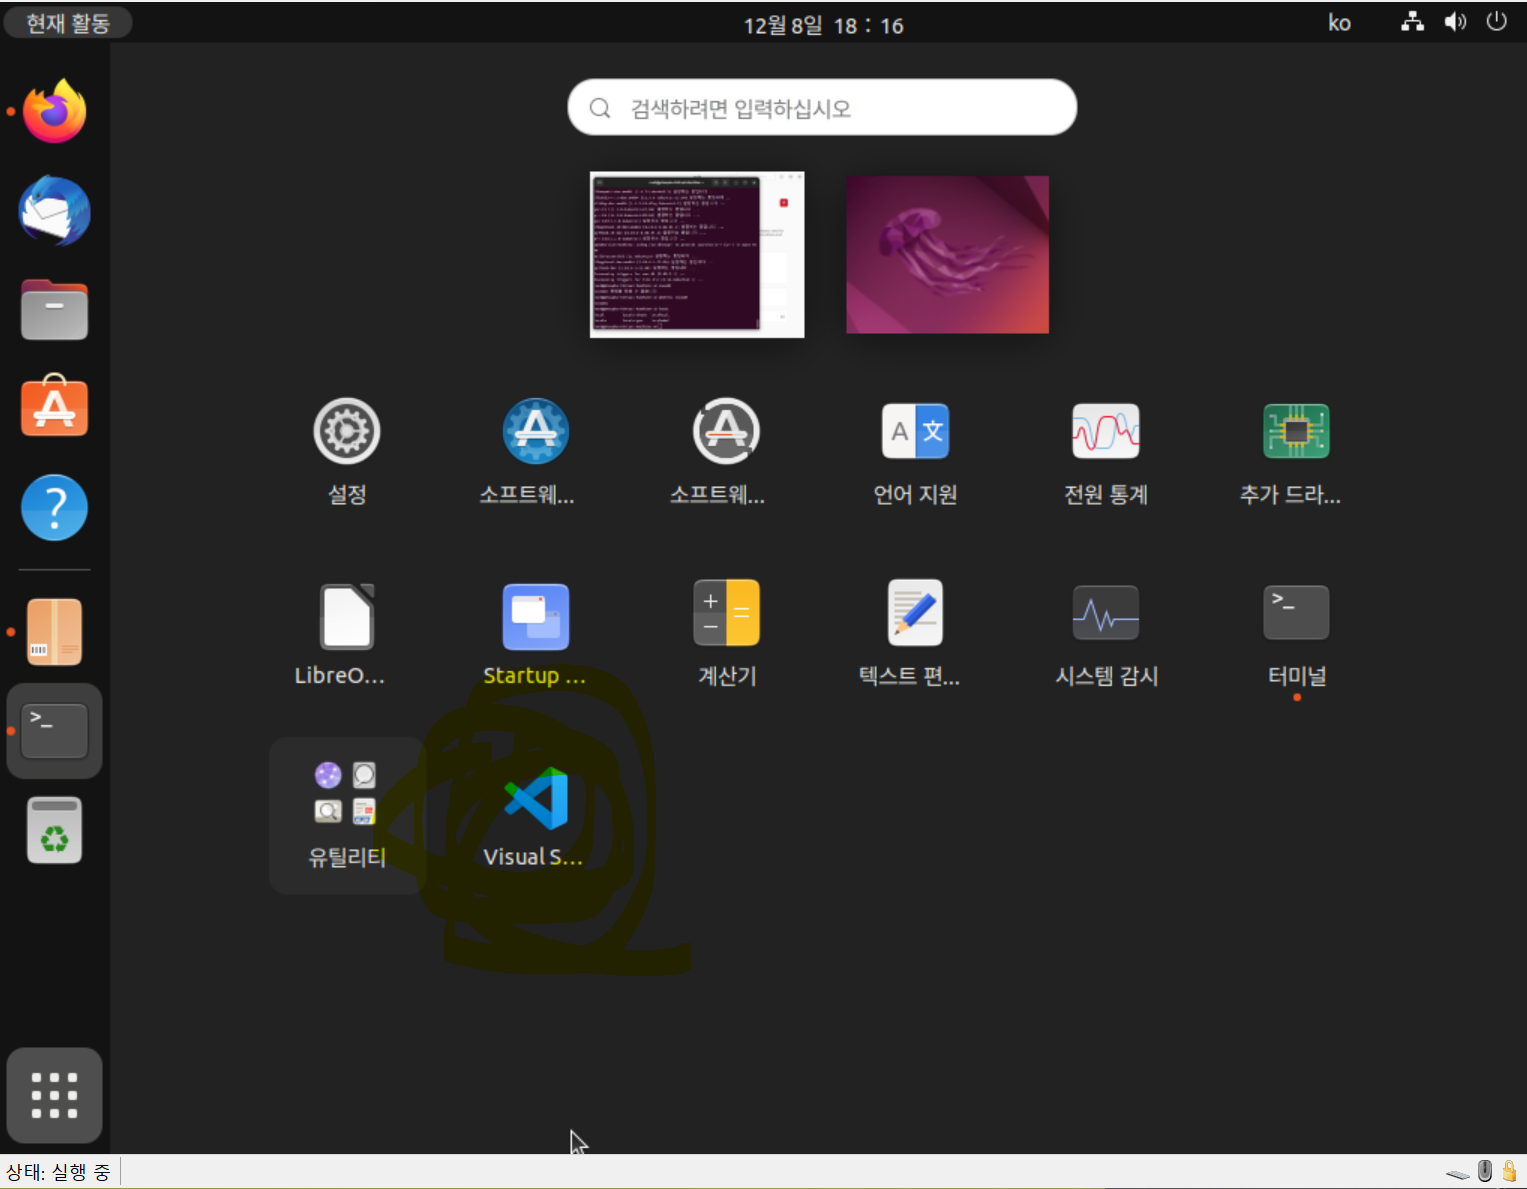Open the Files manager in dock
The width and height of the screenshot is (1527, 1189).
click(55, 310)
